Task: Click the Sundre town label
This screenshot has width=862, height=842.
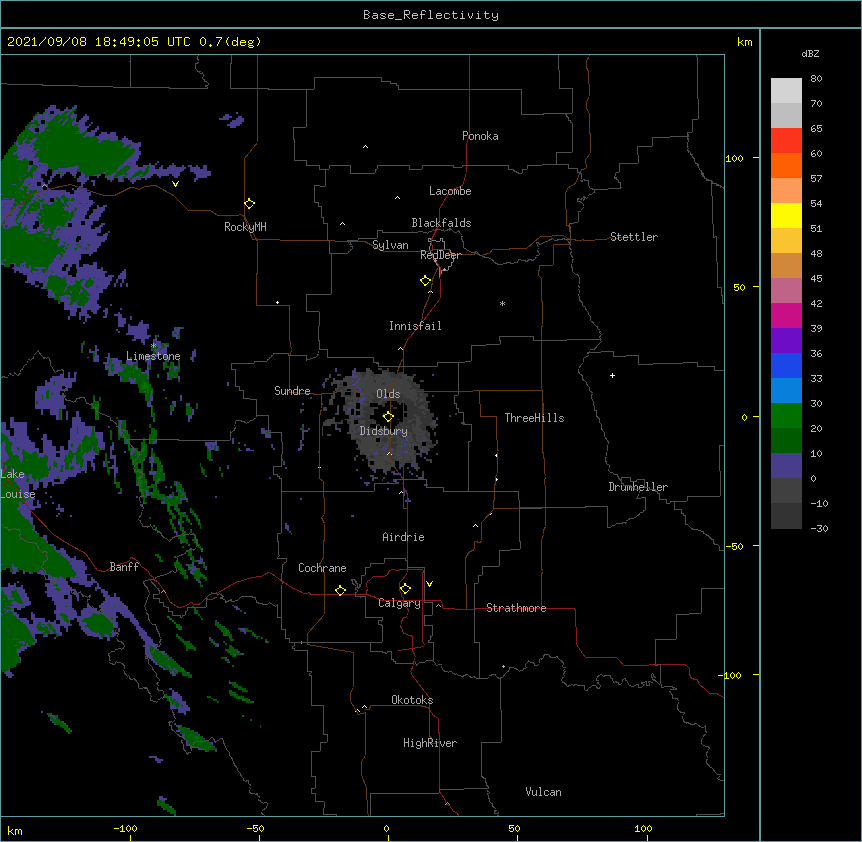Action: 292,391
